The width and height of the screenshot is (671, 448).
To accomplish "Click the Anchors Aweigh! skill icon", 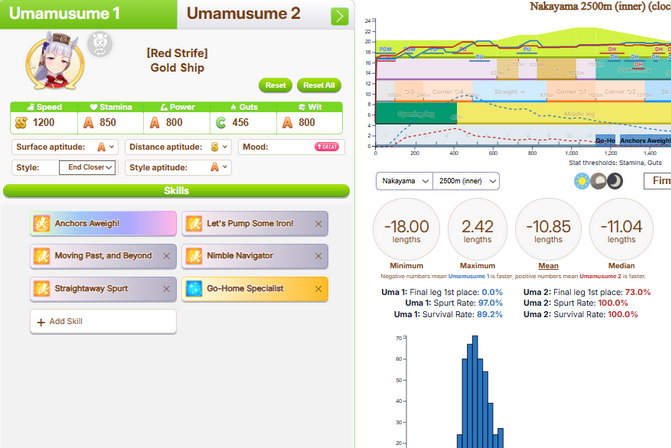I will [41, 223].
